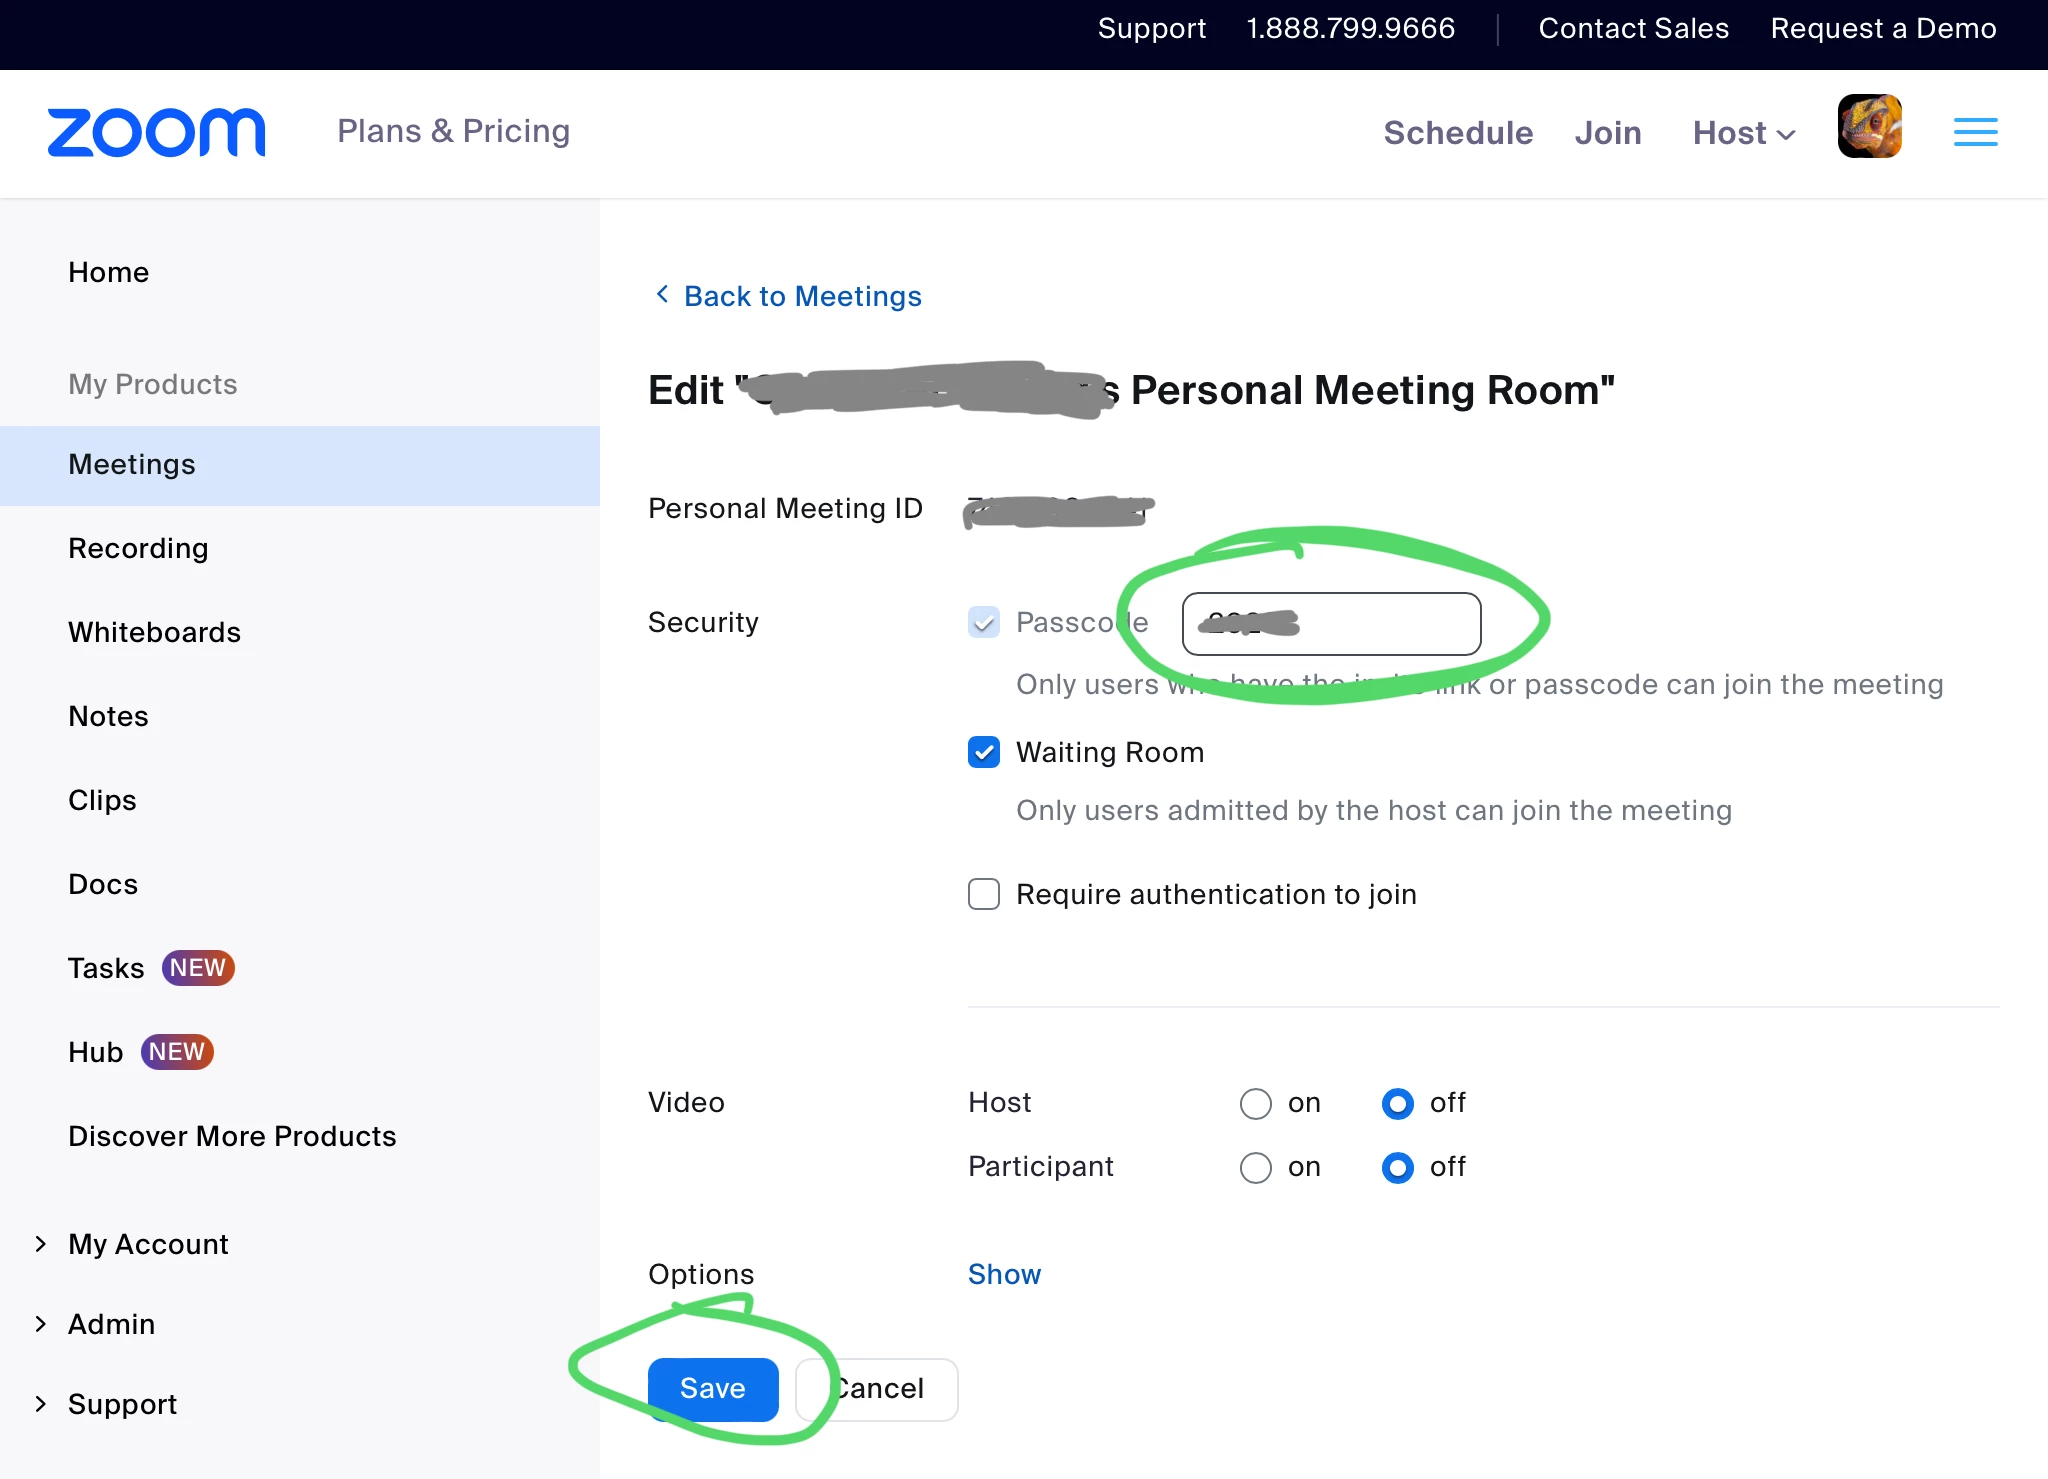Click the Save button
The height and width of the screenshot is (1479, 2048).
click(x=713, y=1388)
